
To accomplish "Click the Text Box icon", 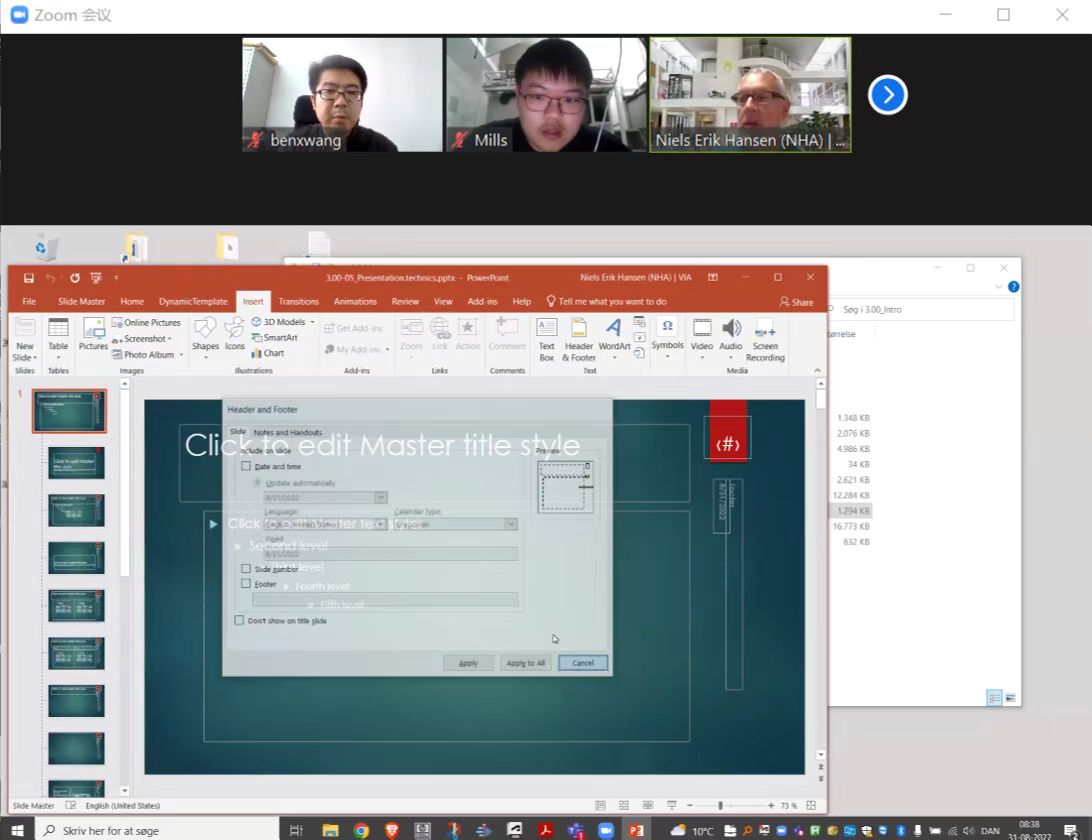I will tap(547, 339).
